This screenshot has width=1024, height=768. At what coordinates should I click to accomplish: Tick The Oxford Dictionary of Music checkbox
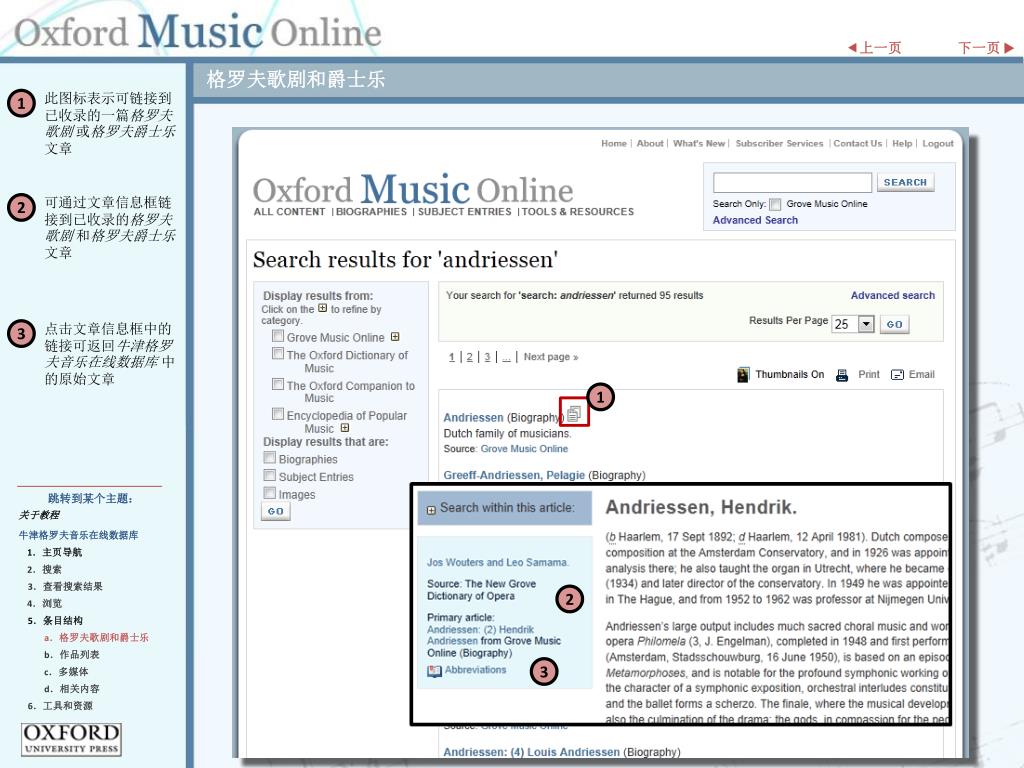coord(278,353)
